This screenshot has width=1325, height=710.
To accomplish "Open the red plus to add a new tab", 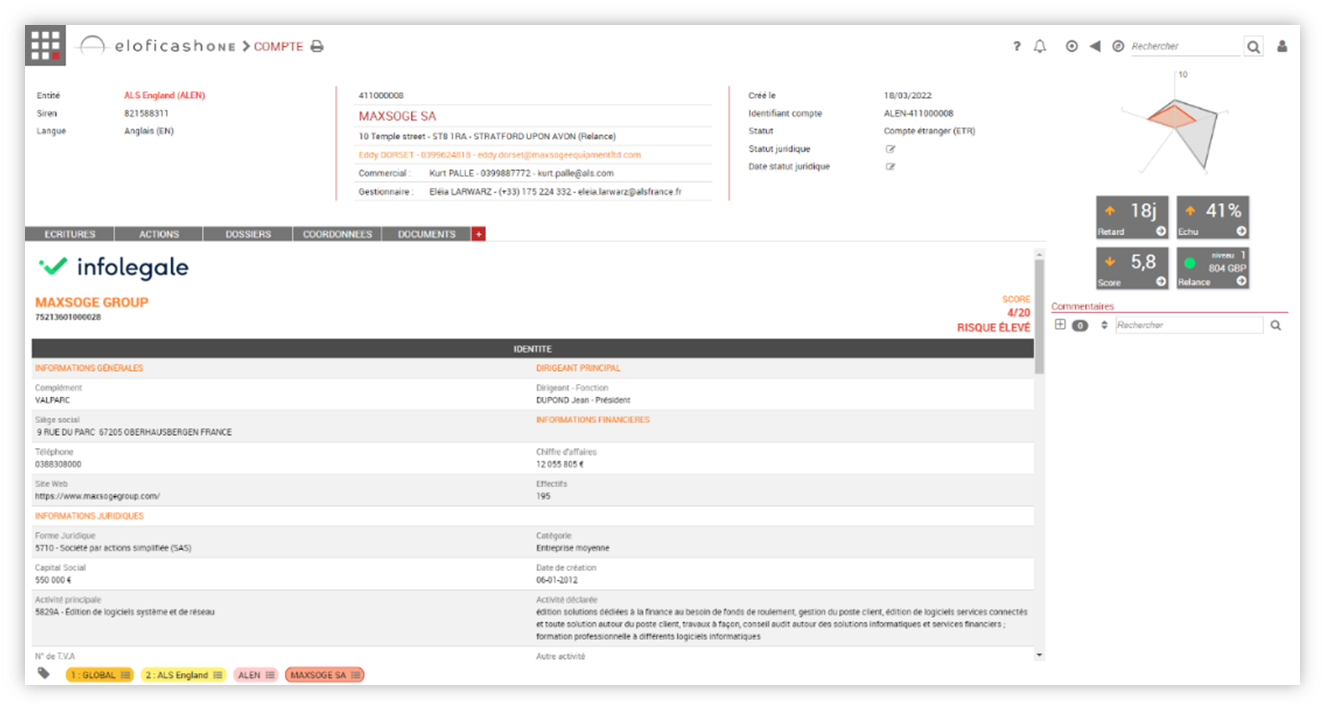I will pyautogui.click(x=479, y=233).
